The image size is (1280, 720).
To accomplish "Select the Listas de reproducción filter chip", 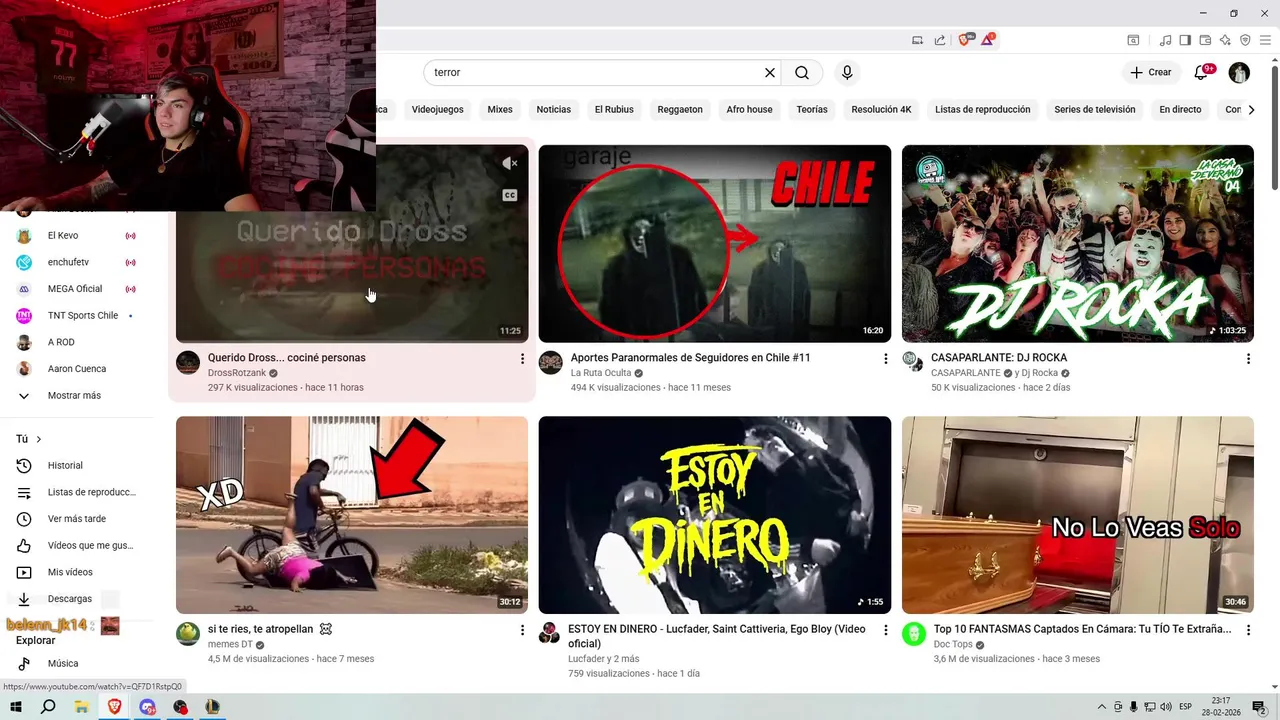I will pos(983,110).
